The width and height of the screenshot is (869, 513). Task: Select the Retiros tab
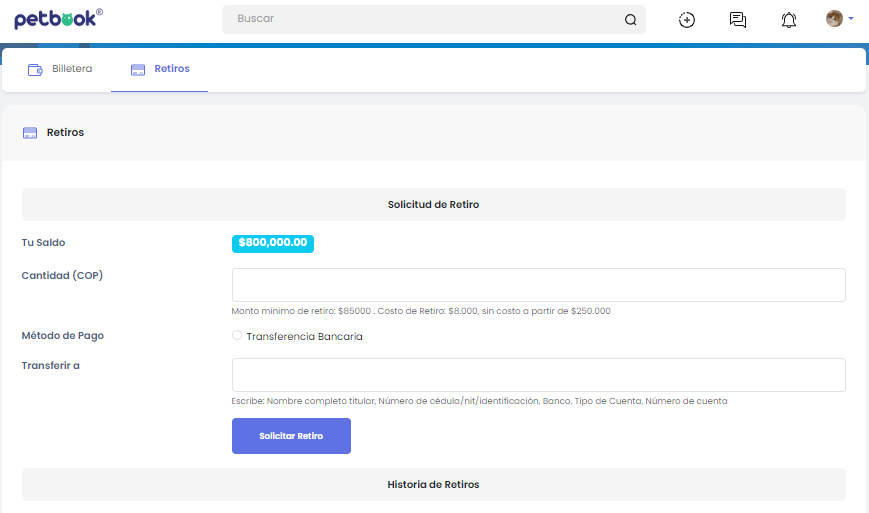(x=171, y=69)
